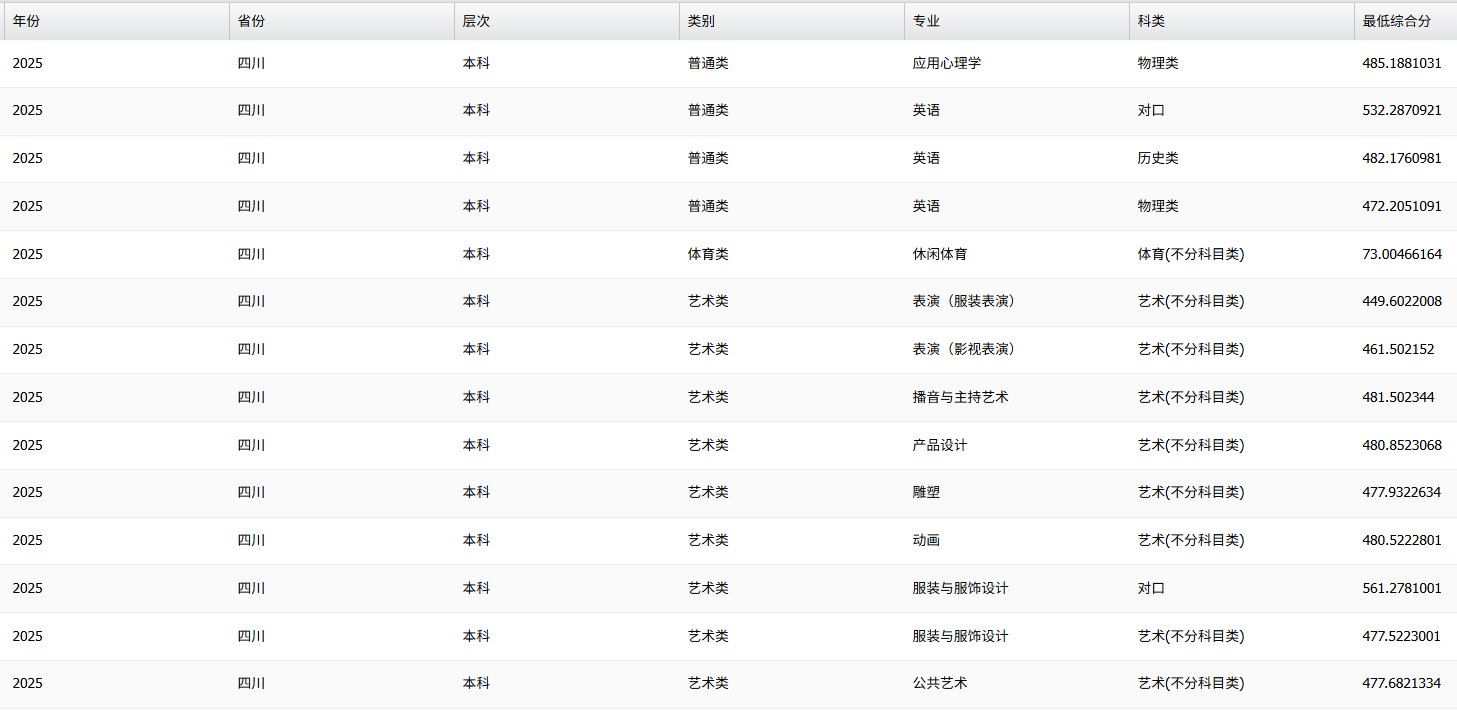This screenshot has height=717, width=1457.
Task: Click the 类别 column header
Action: (791, 21)
